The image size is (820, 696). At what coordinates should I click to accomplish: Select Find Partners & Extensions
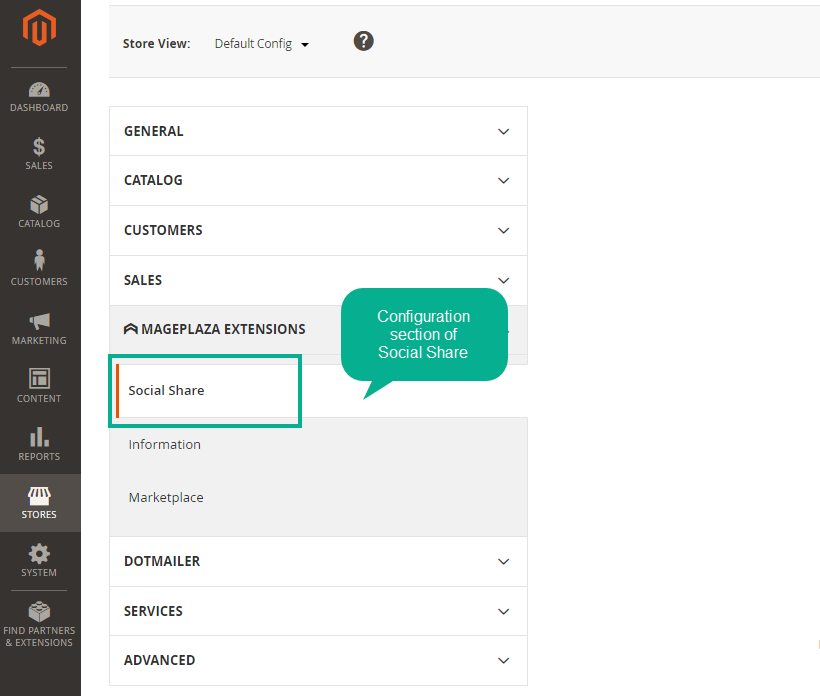[39, 620]
